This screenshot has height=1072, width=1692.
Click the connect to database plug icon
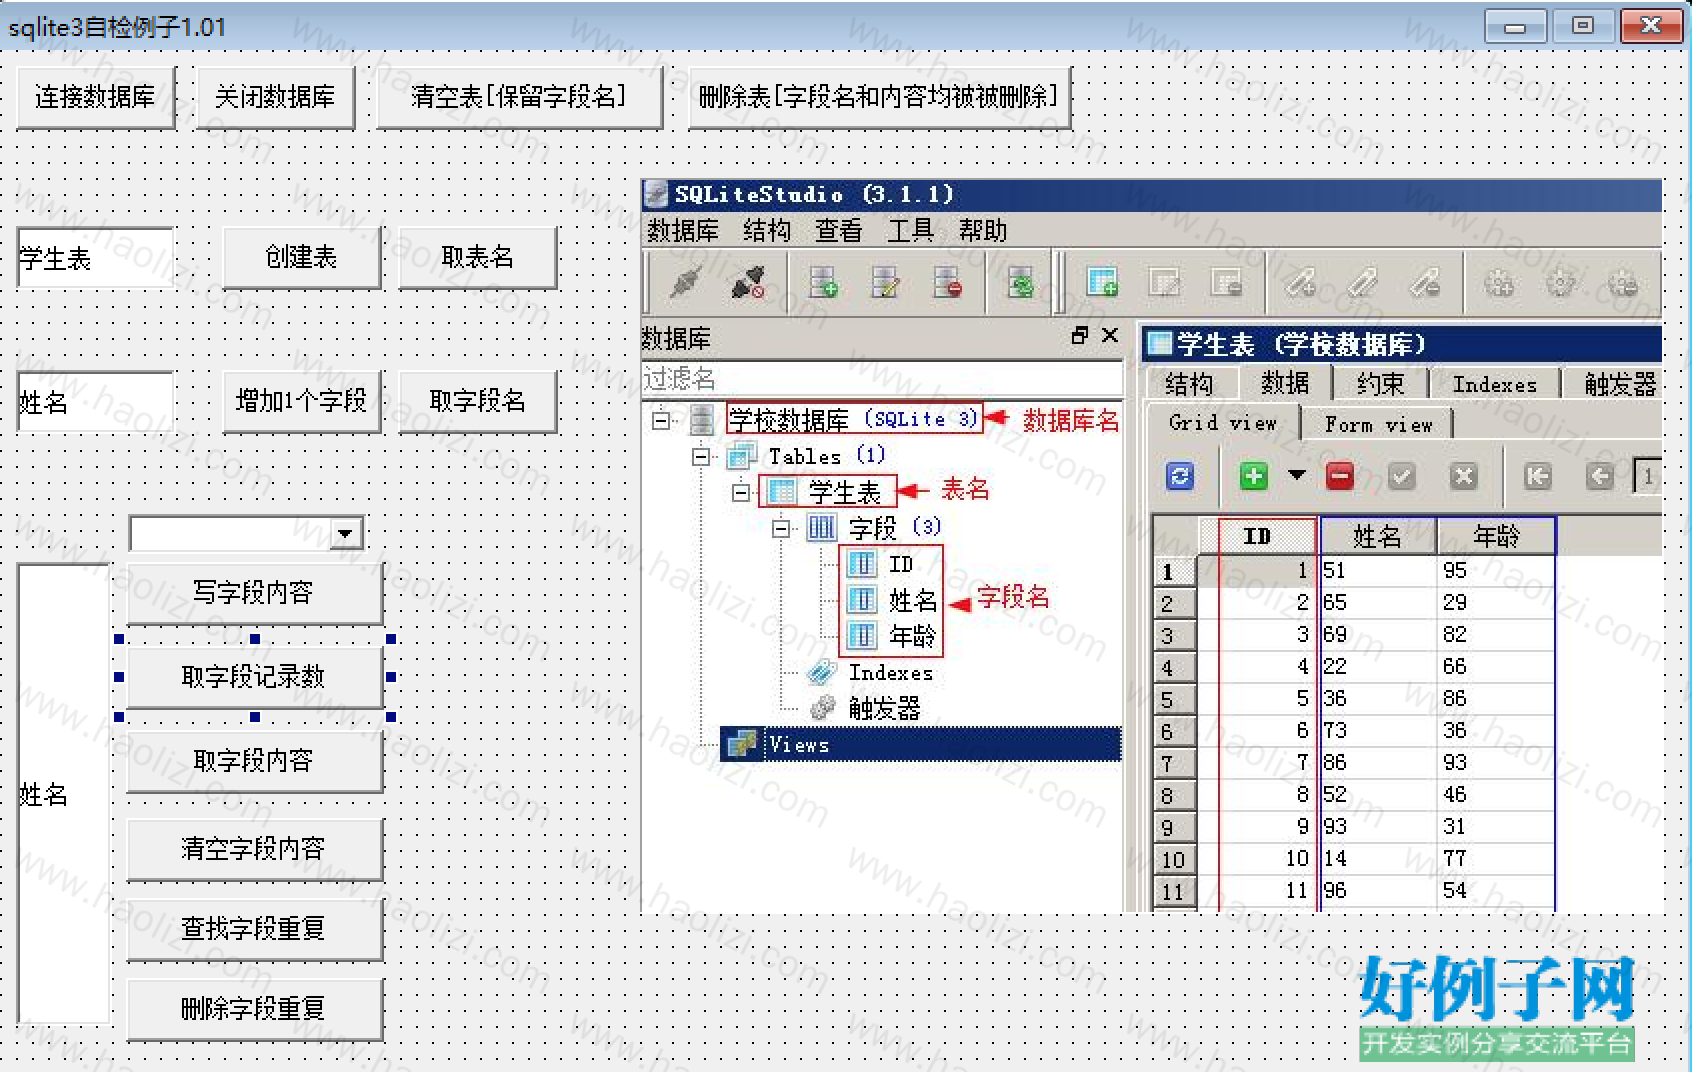pyautogui.click(x=685, y=284)
